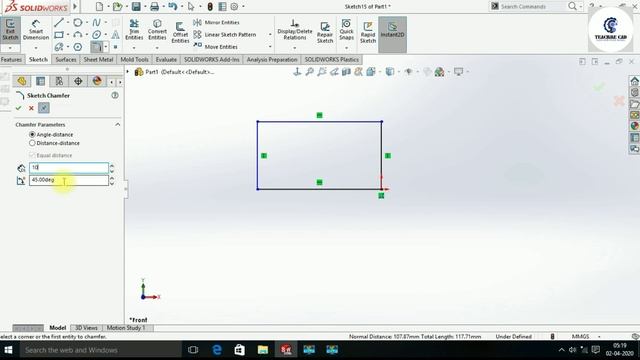Select the Smart Dimension tool

36,29
